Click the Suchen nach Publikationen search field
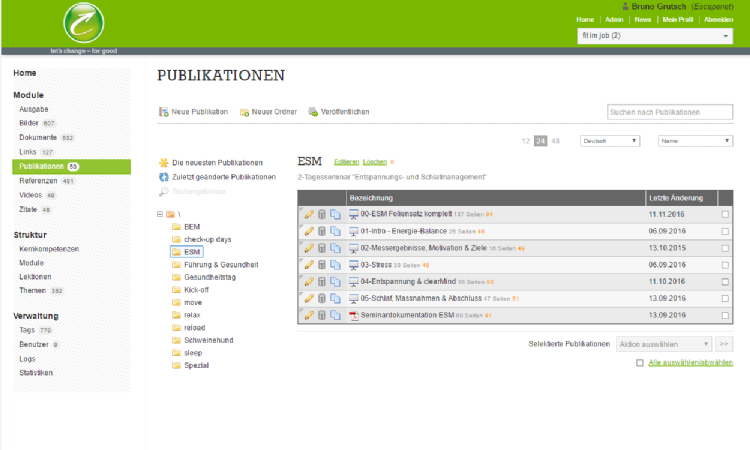This screenshot has height=450, width=750. pos(669,112)
